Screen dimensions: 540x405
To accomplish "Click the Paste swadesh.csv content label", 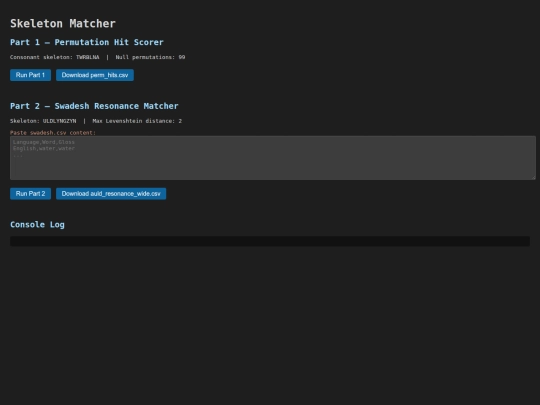I will (53, 133).
